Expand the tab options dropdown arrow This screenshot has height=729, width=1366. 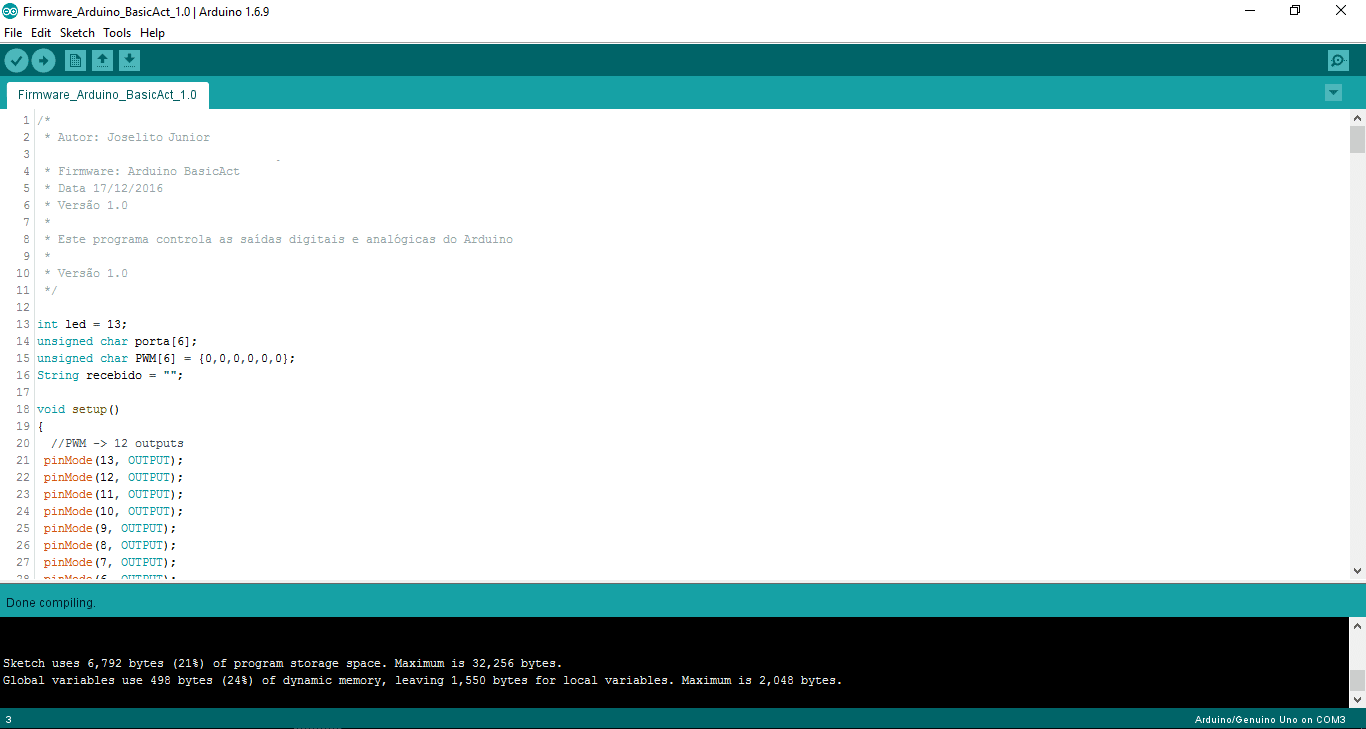pyautogui.click(x=1333, y=93)
